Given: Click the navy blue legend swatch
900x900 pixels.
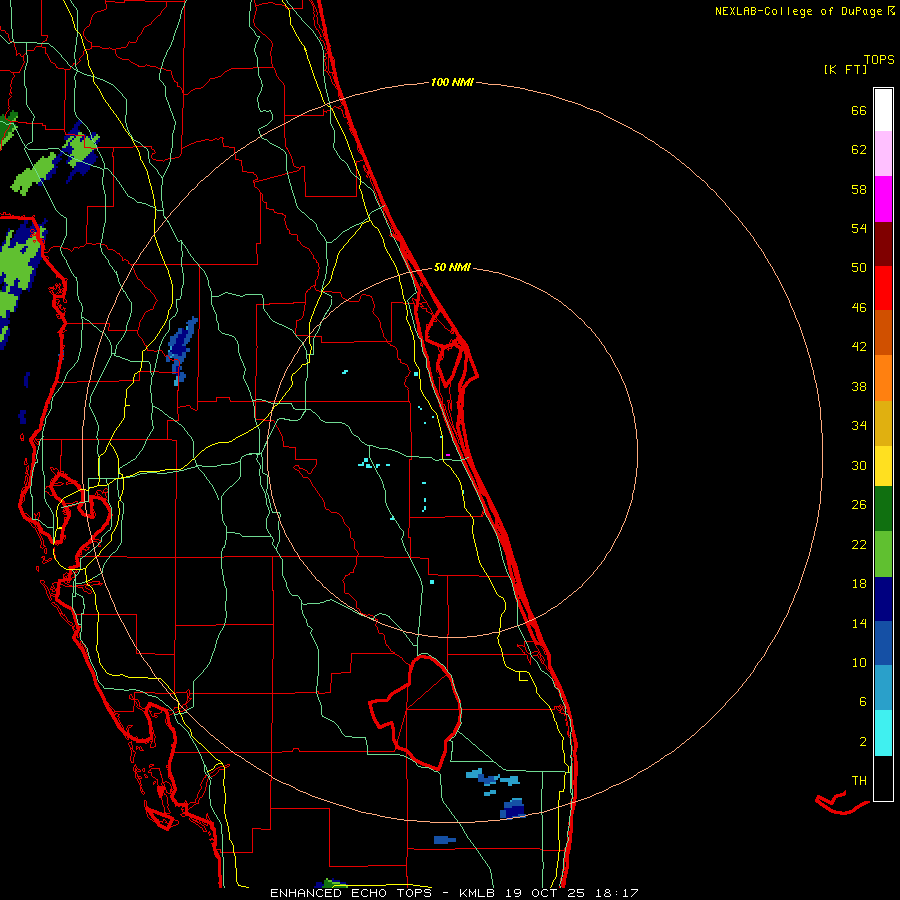Looking at the screenshot, I should 883,599.
